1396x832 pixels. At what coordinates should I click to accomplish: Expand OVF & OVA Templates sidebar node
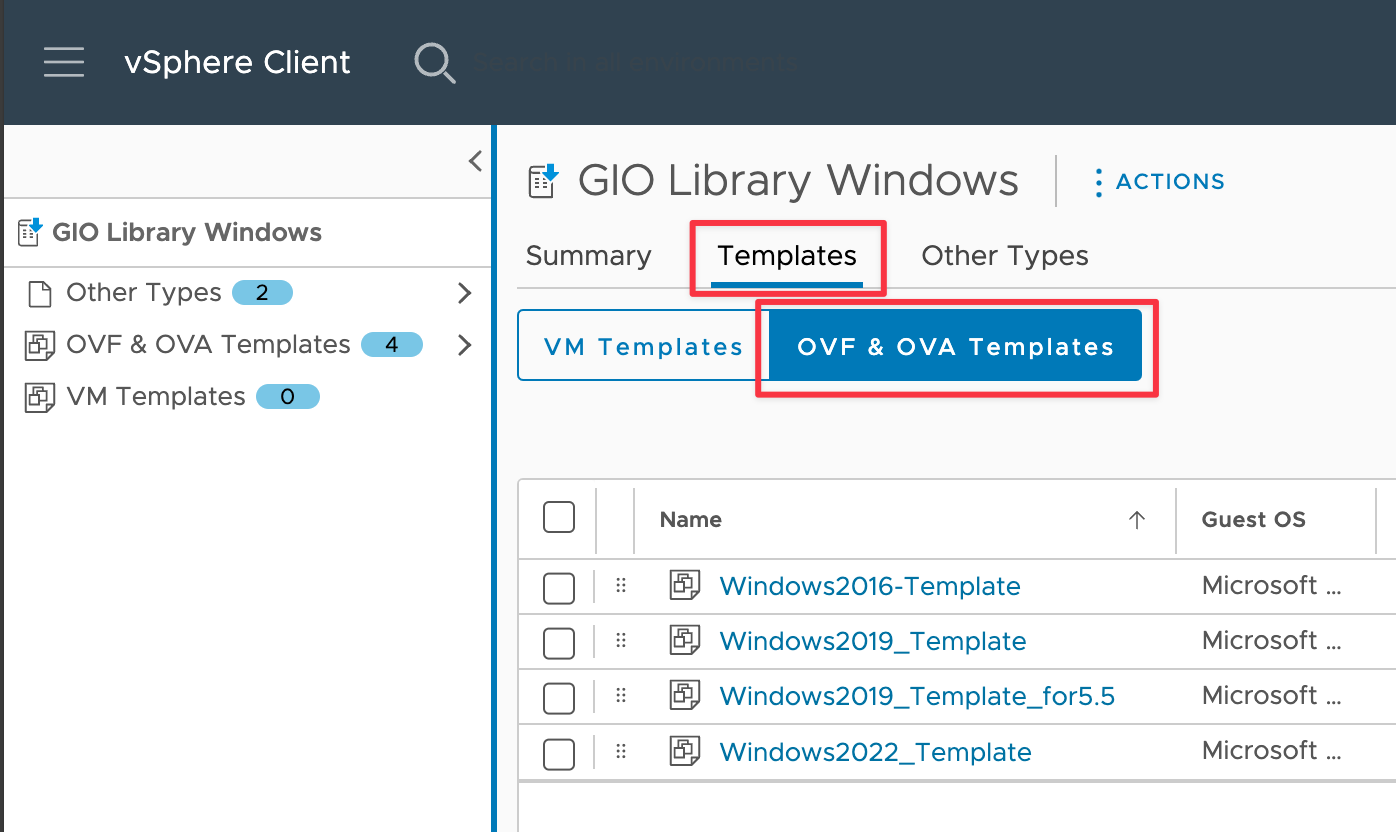tap(464, 345)
